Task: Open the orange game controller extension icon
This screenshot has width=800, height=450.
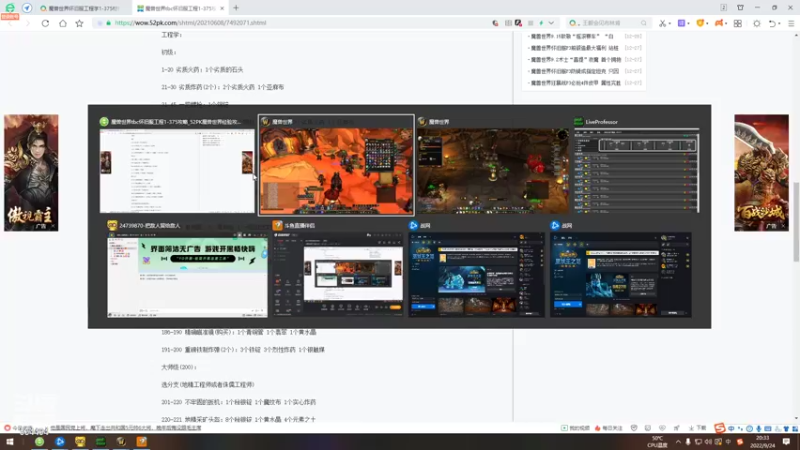Action: pyautogui.click(x=719, y=23)
